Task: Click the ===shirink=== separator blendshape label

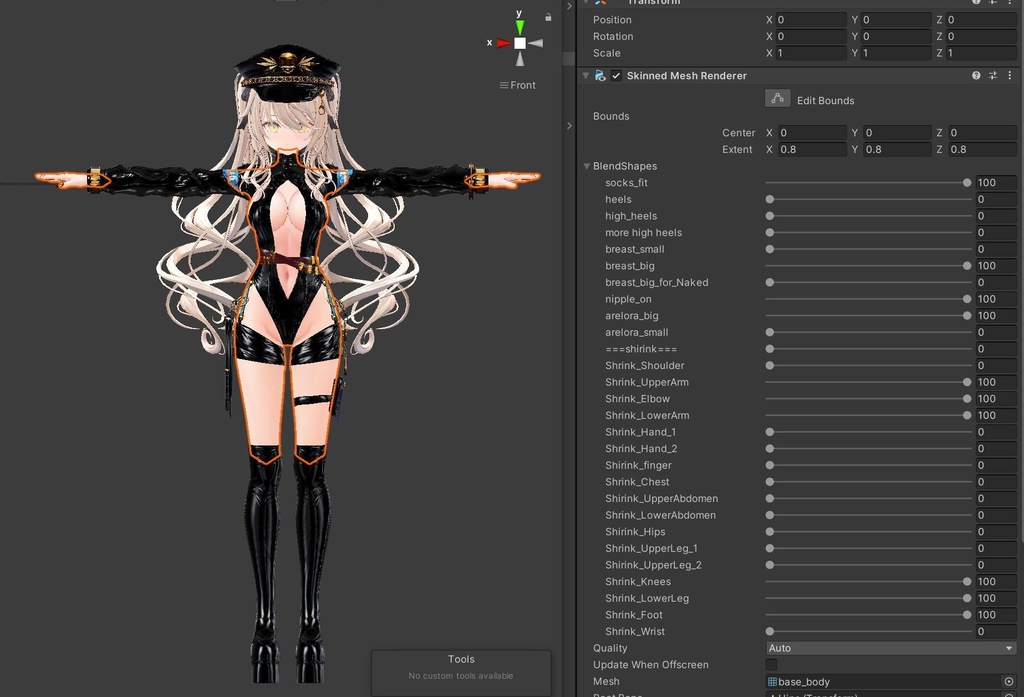Action: (641, 349)
